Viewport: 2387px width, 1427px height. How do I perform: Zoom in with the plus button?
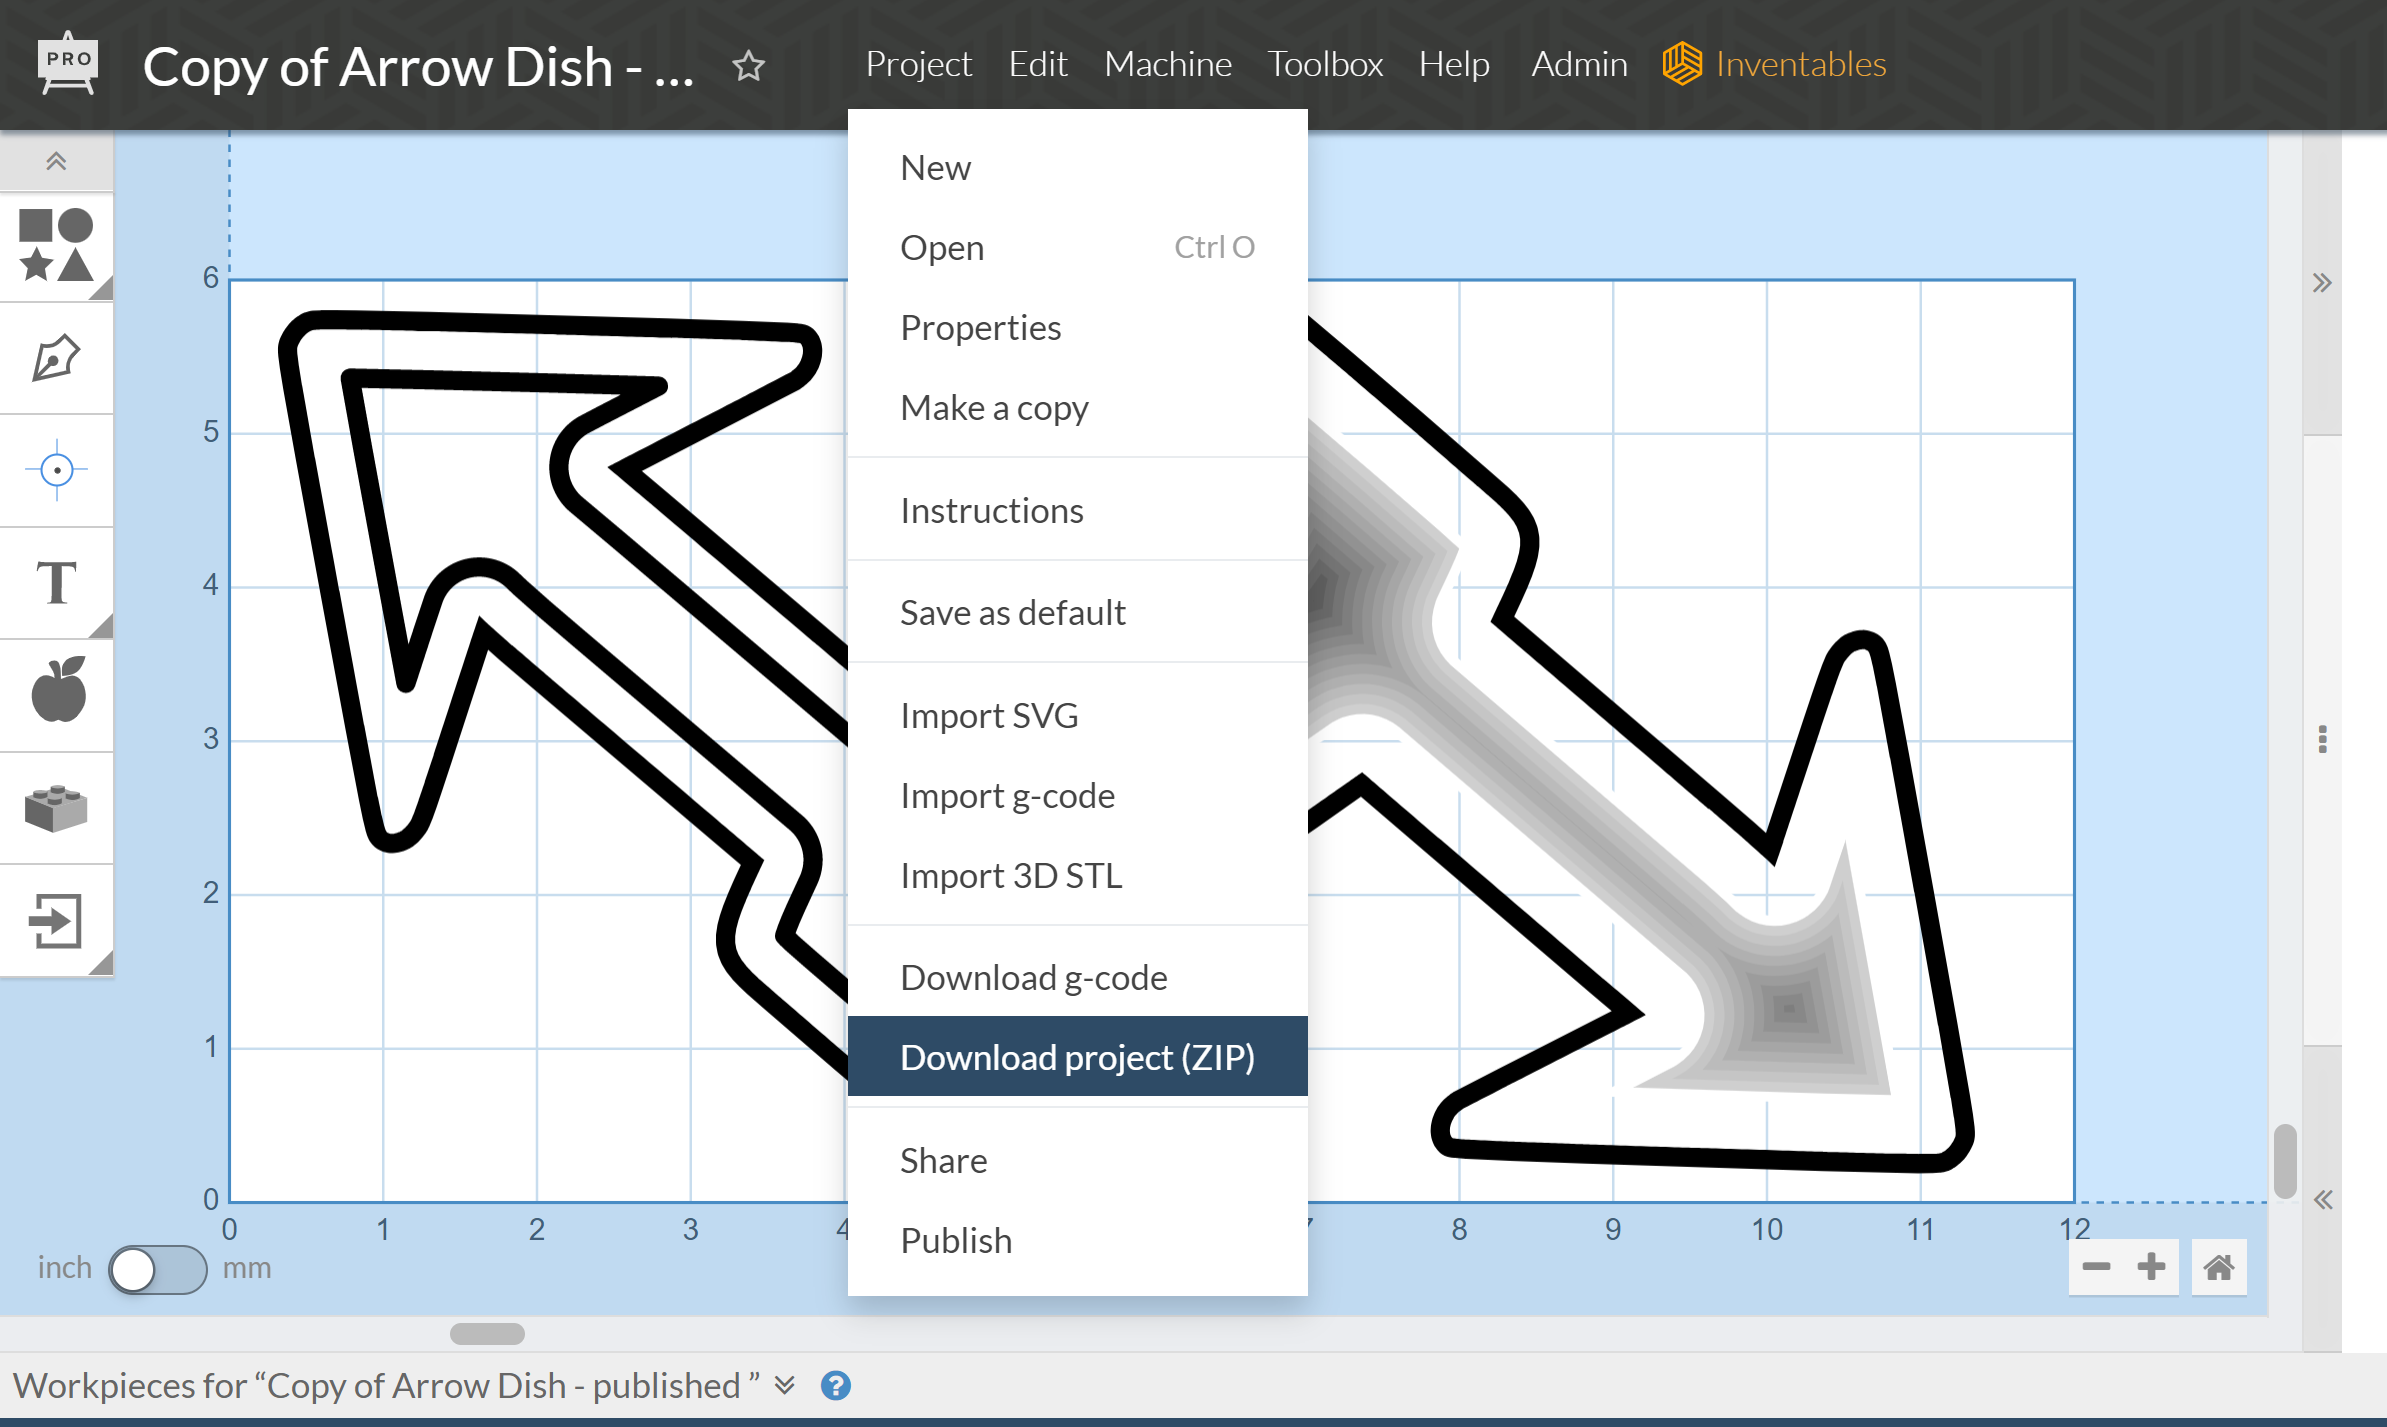pos(2151,1268)
